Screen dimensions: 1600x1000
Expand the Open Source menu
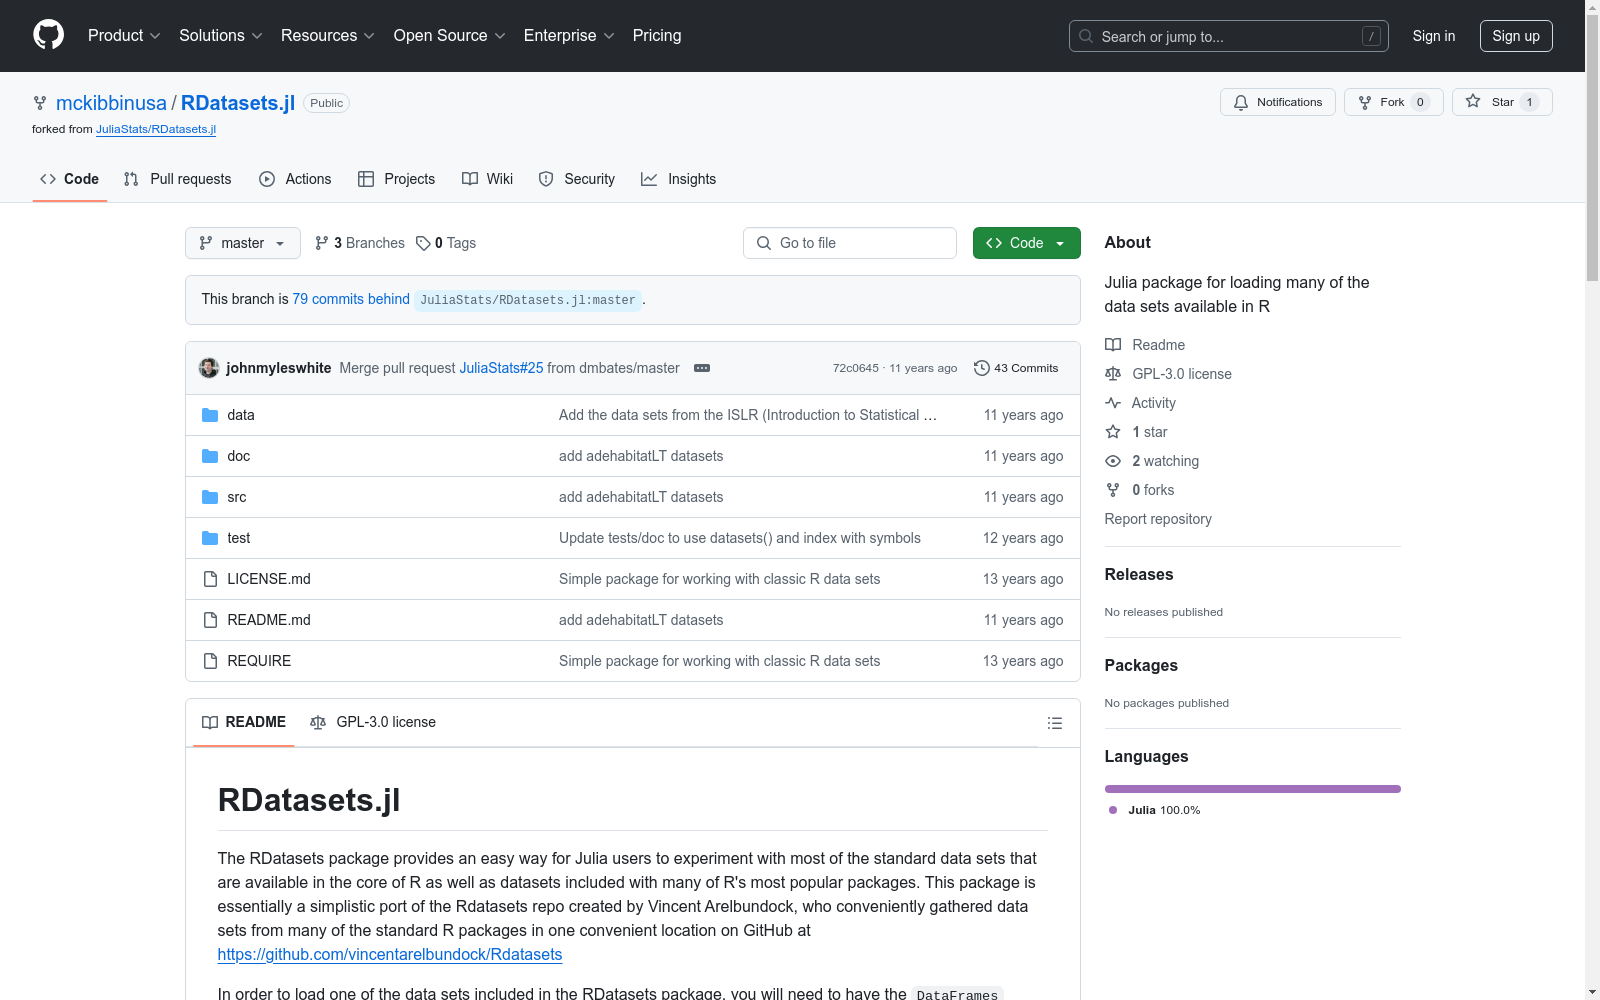click(x=450, y=36)
